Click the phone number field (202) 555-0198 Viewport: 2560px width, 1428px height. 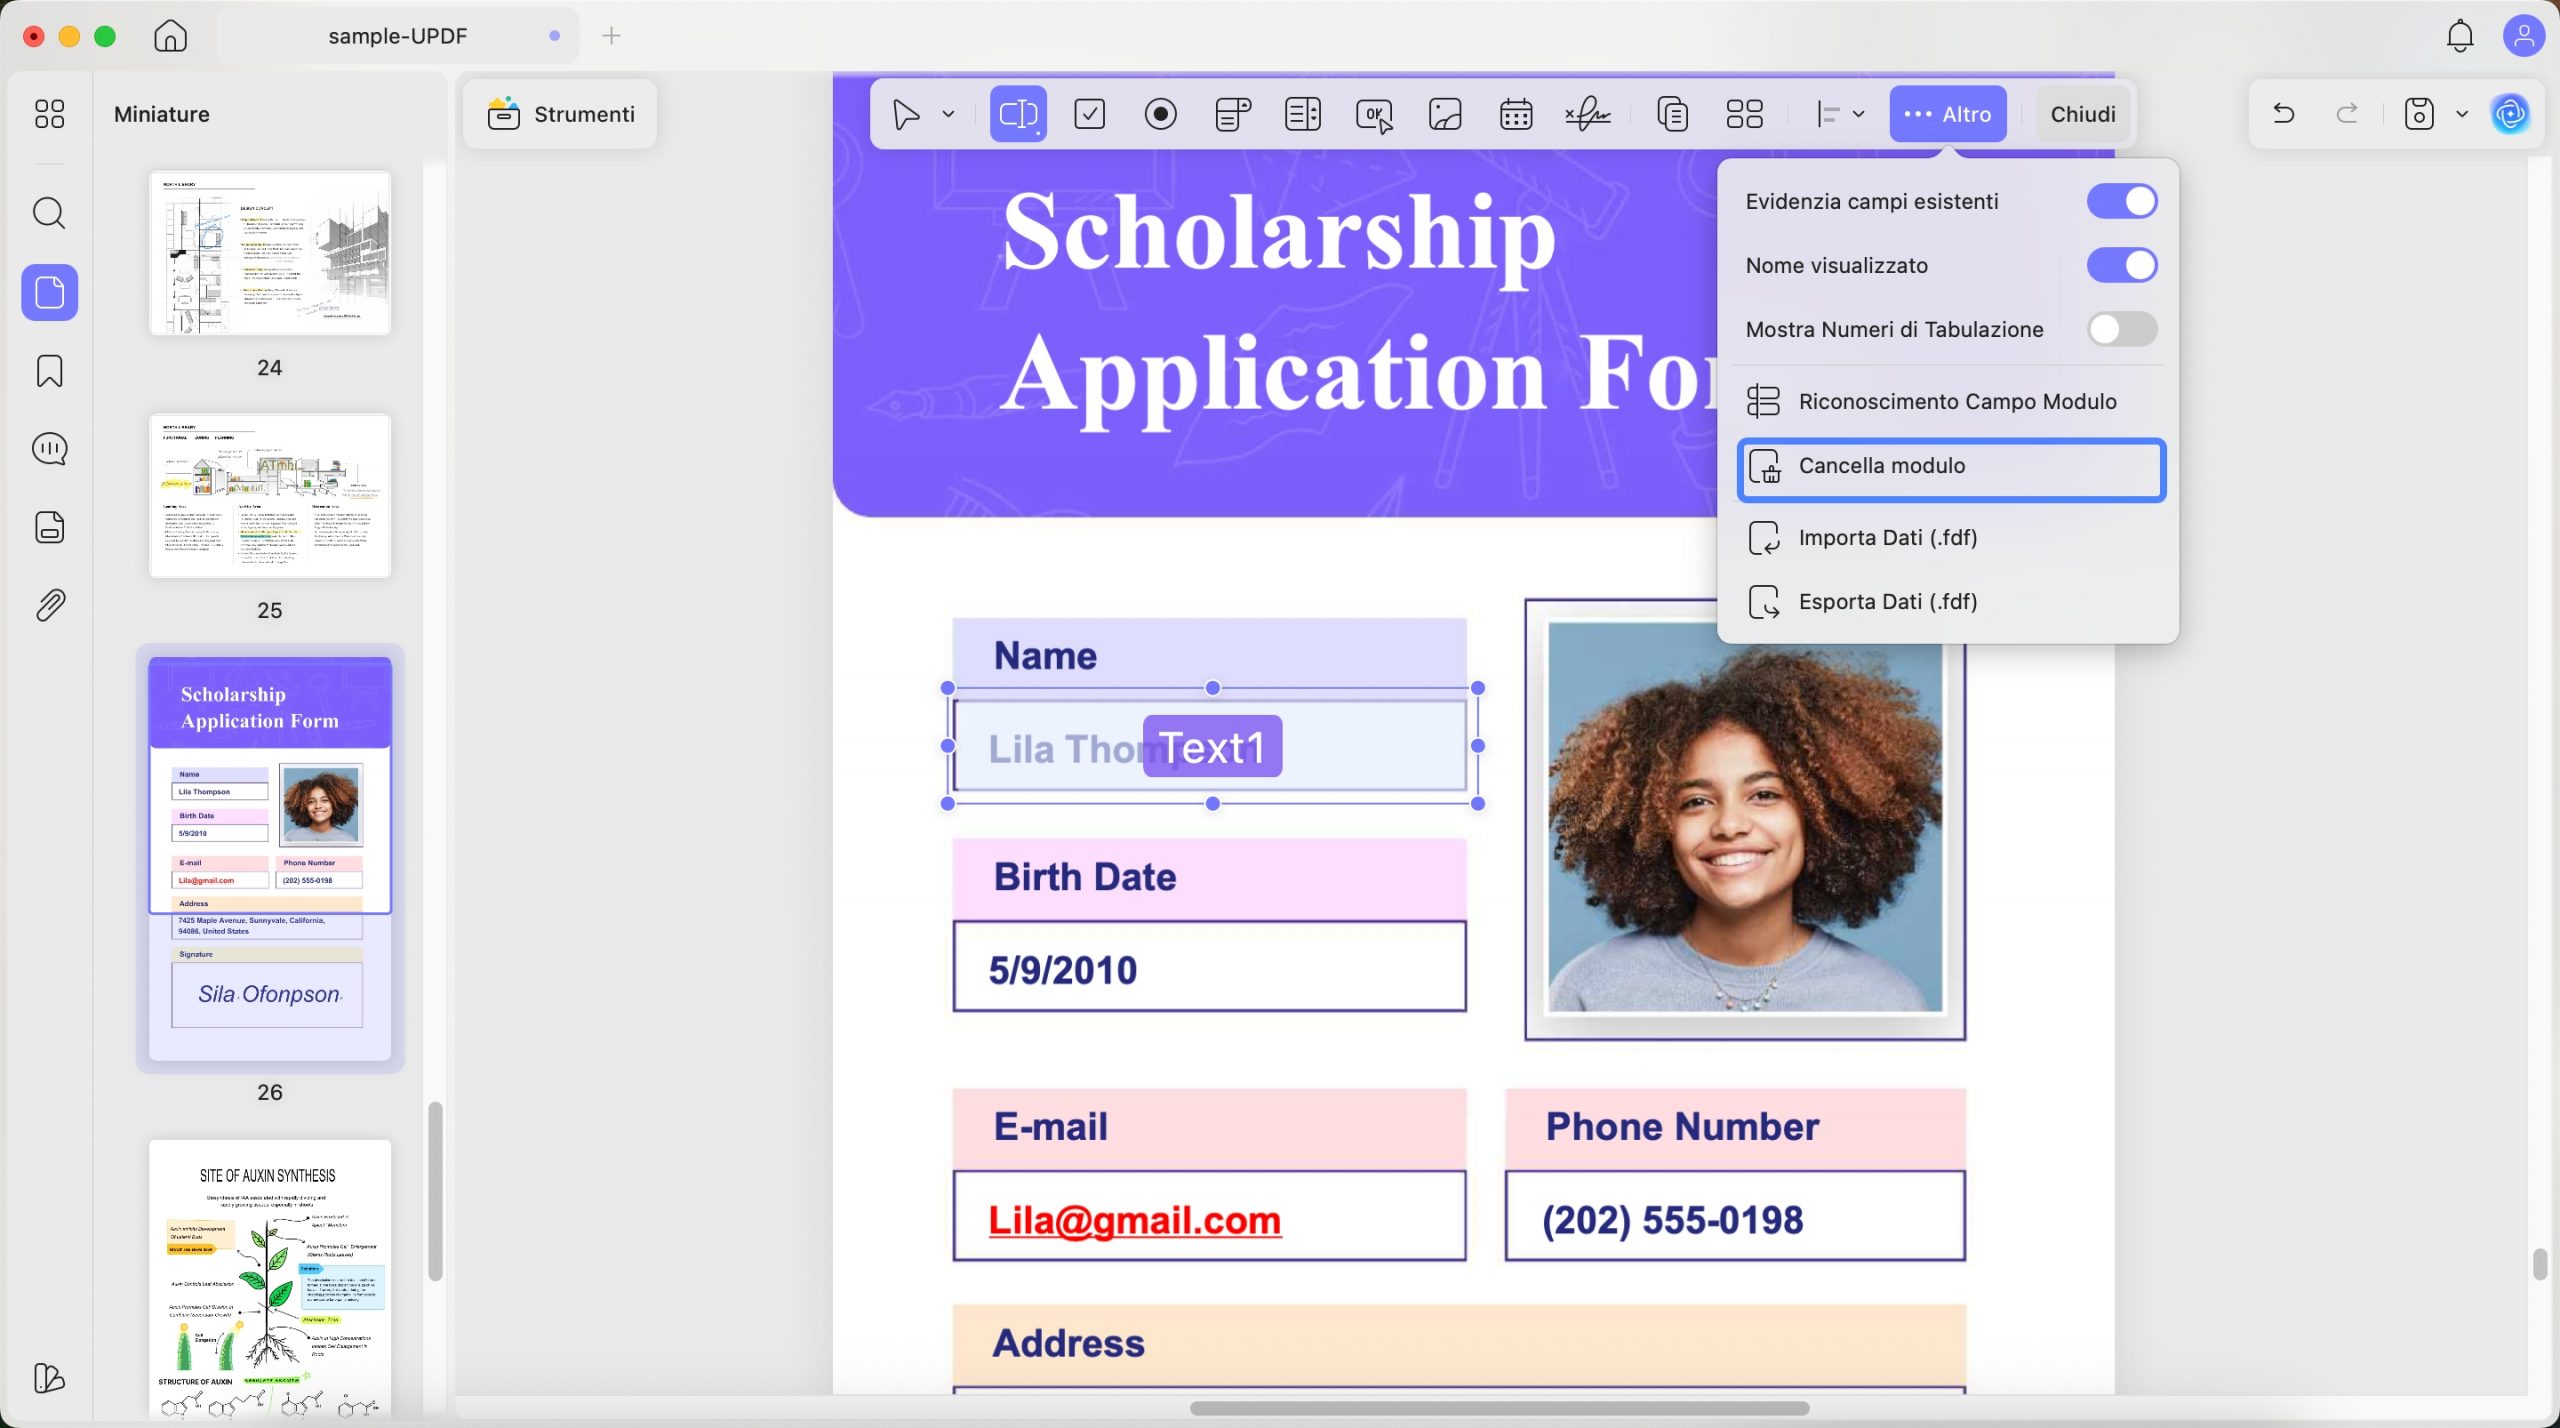pos(1735,1216)
